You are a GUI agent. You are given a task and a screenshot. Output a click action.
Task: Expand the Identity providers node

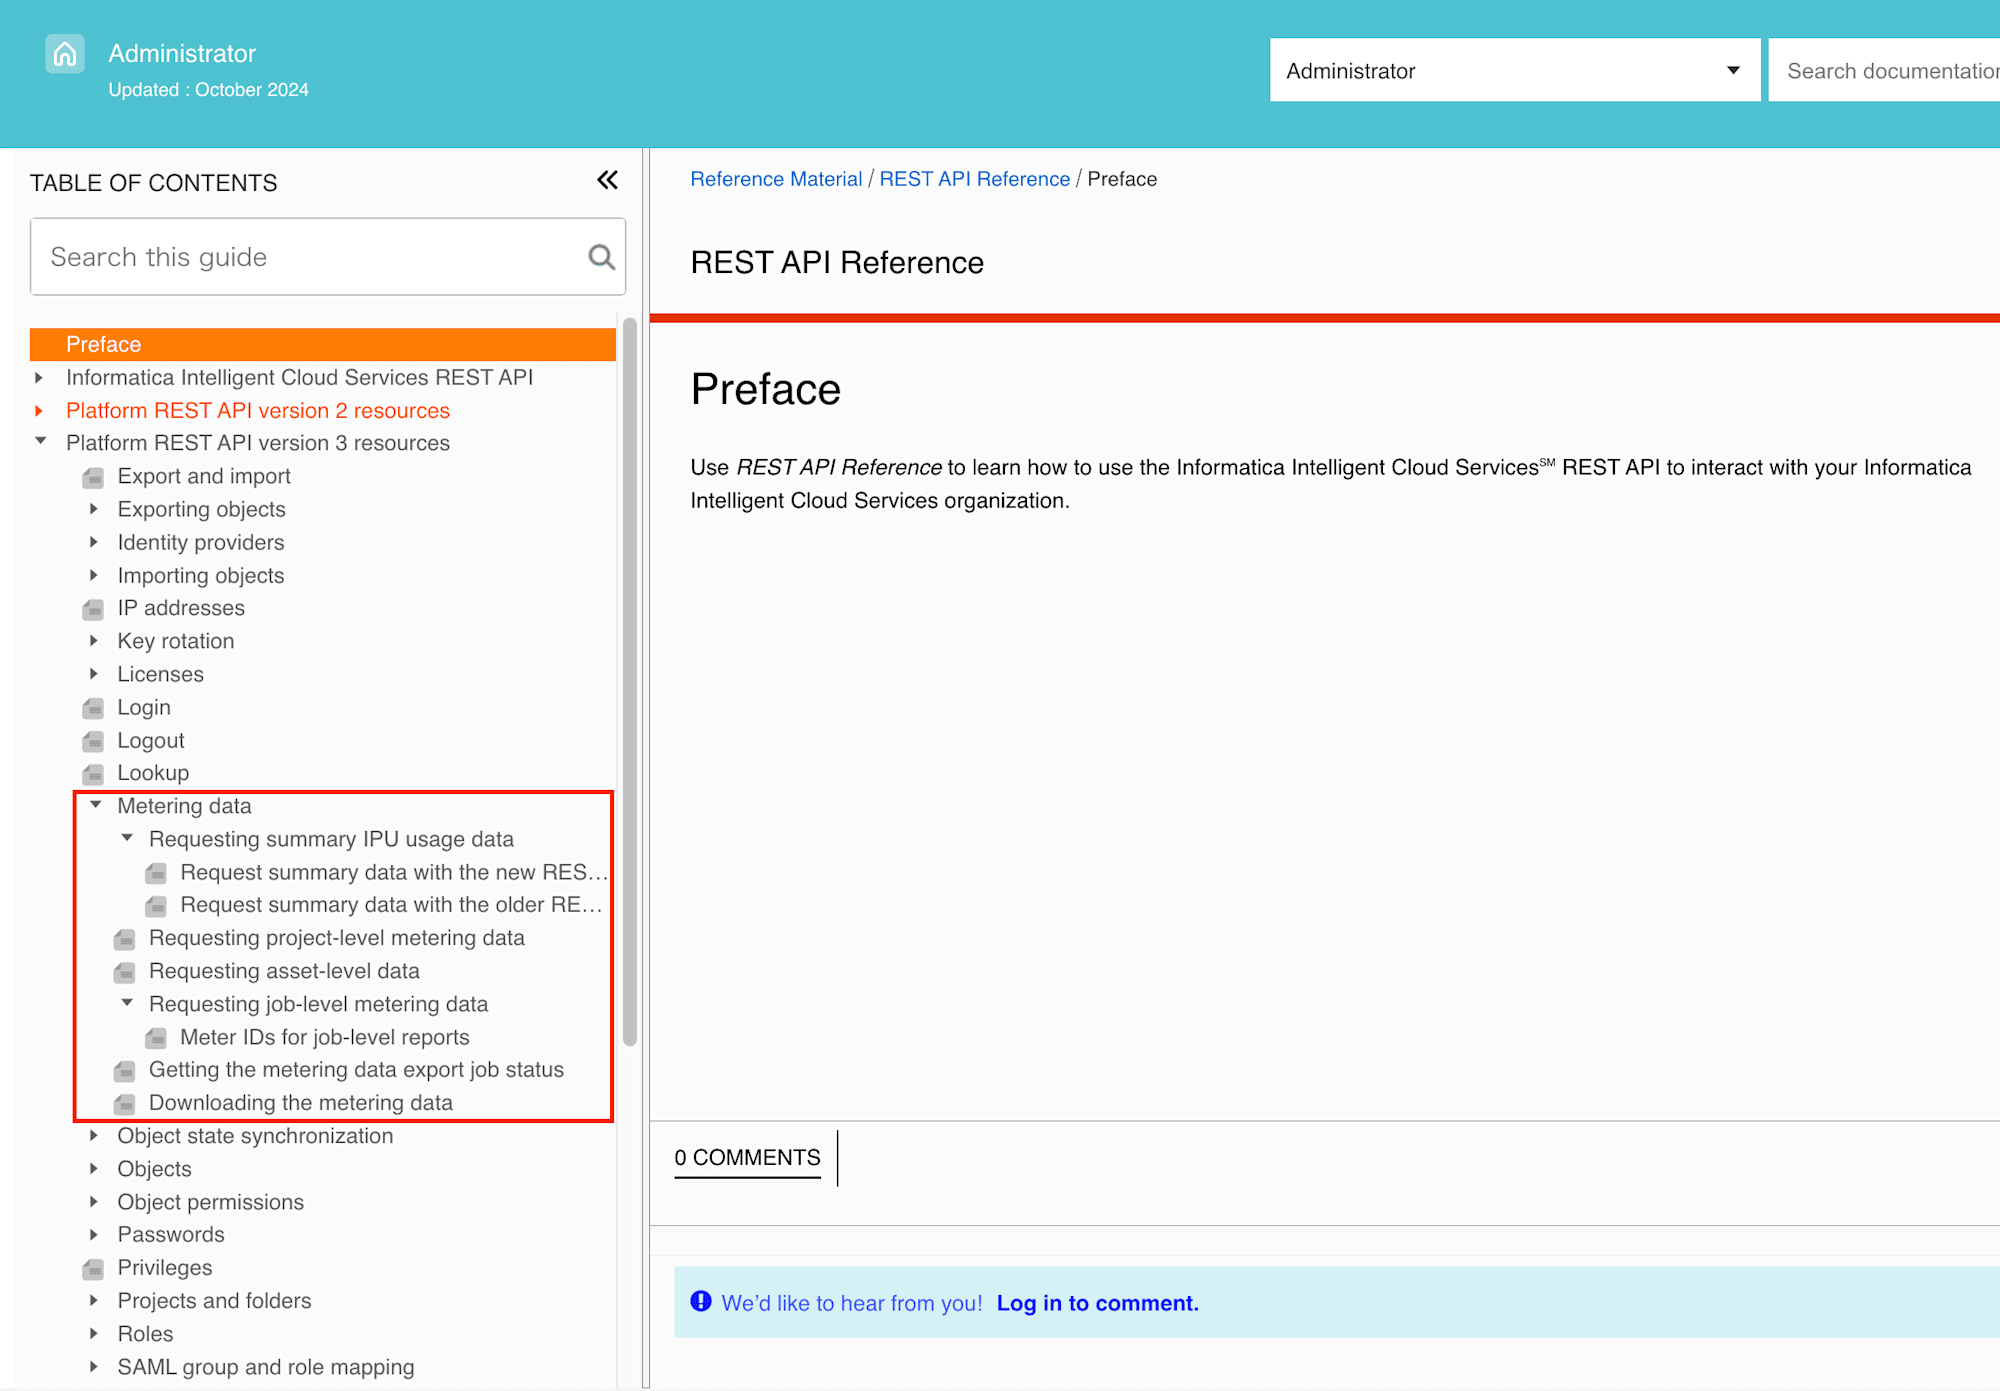click(93, 542)
